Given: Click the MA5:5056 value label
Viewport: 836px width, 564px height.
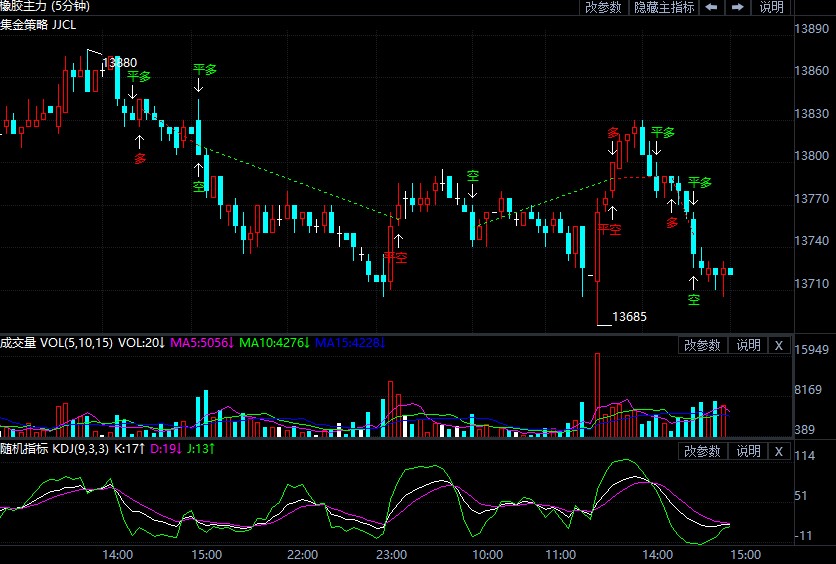Looking at the screenshot, I should pyautogui.click(x=202, y=342).
